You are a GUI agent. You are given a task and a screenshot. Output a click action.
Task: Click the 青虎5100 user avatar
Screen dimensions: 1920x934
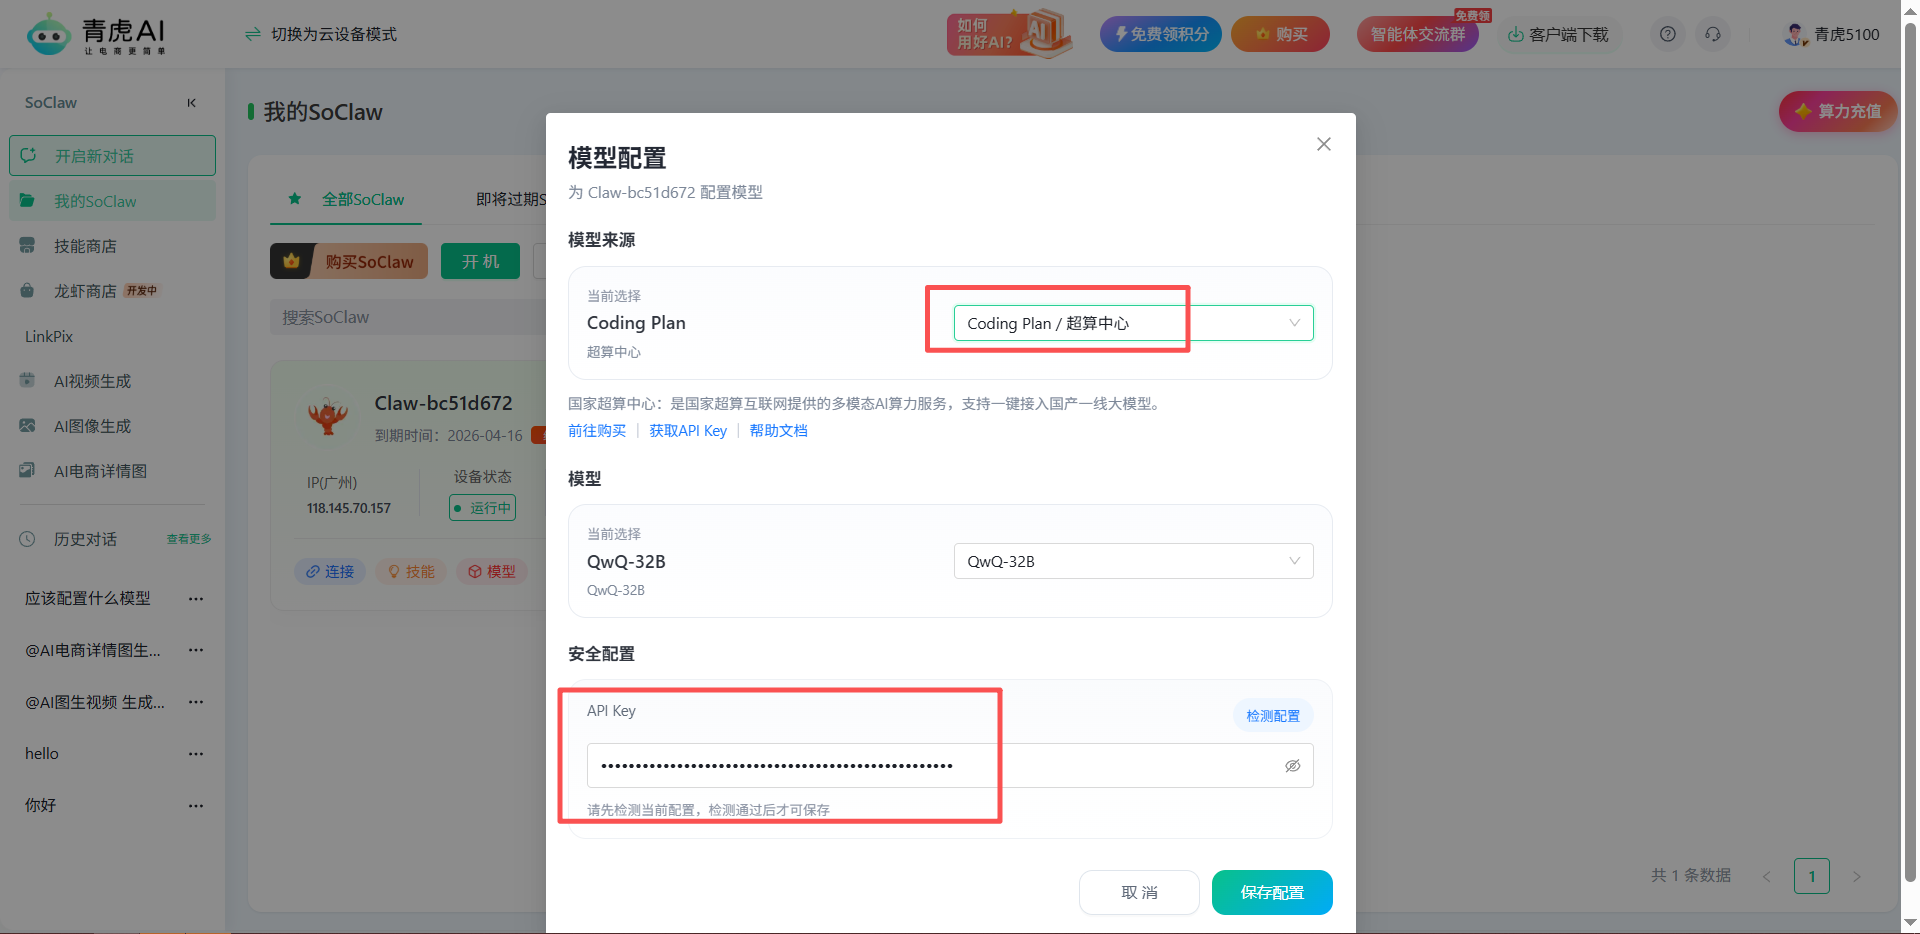pyautogui.click(x=1795, y=35)
